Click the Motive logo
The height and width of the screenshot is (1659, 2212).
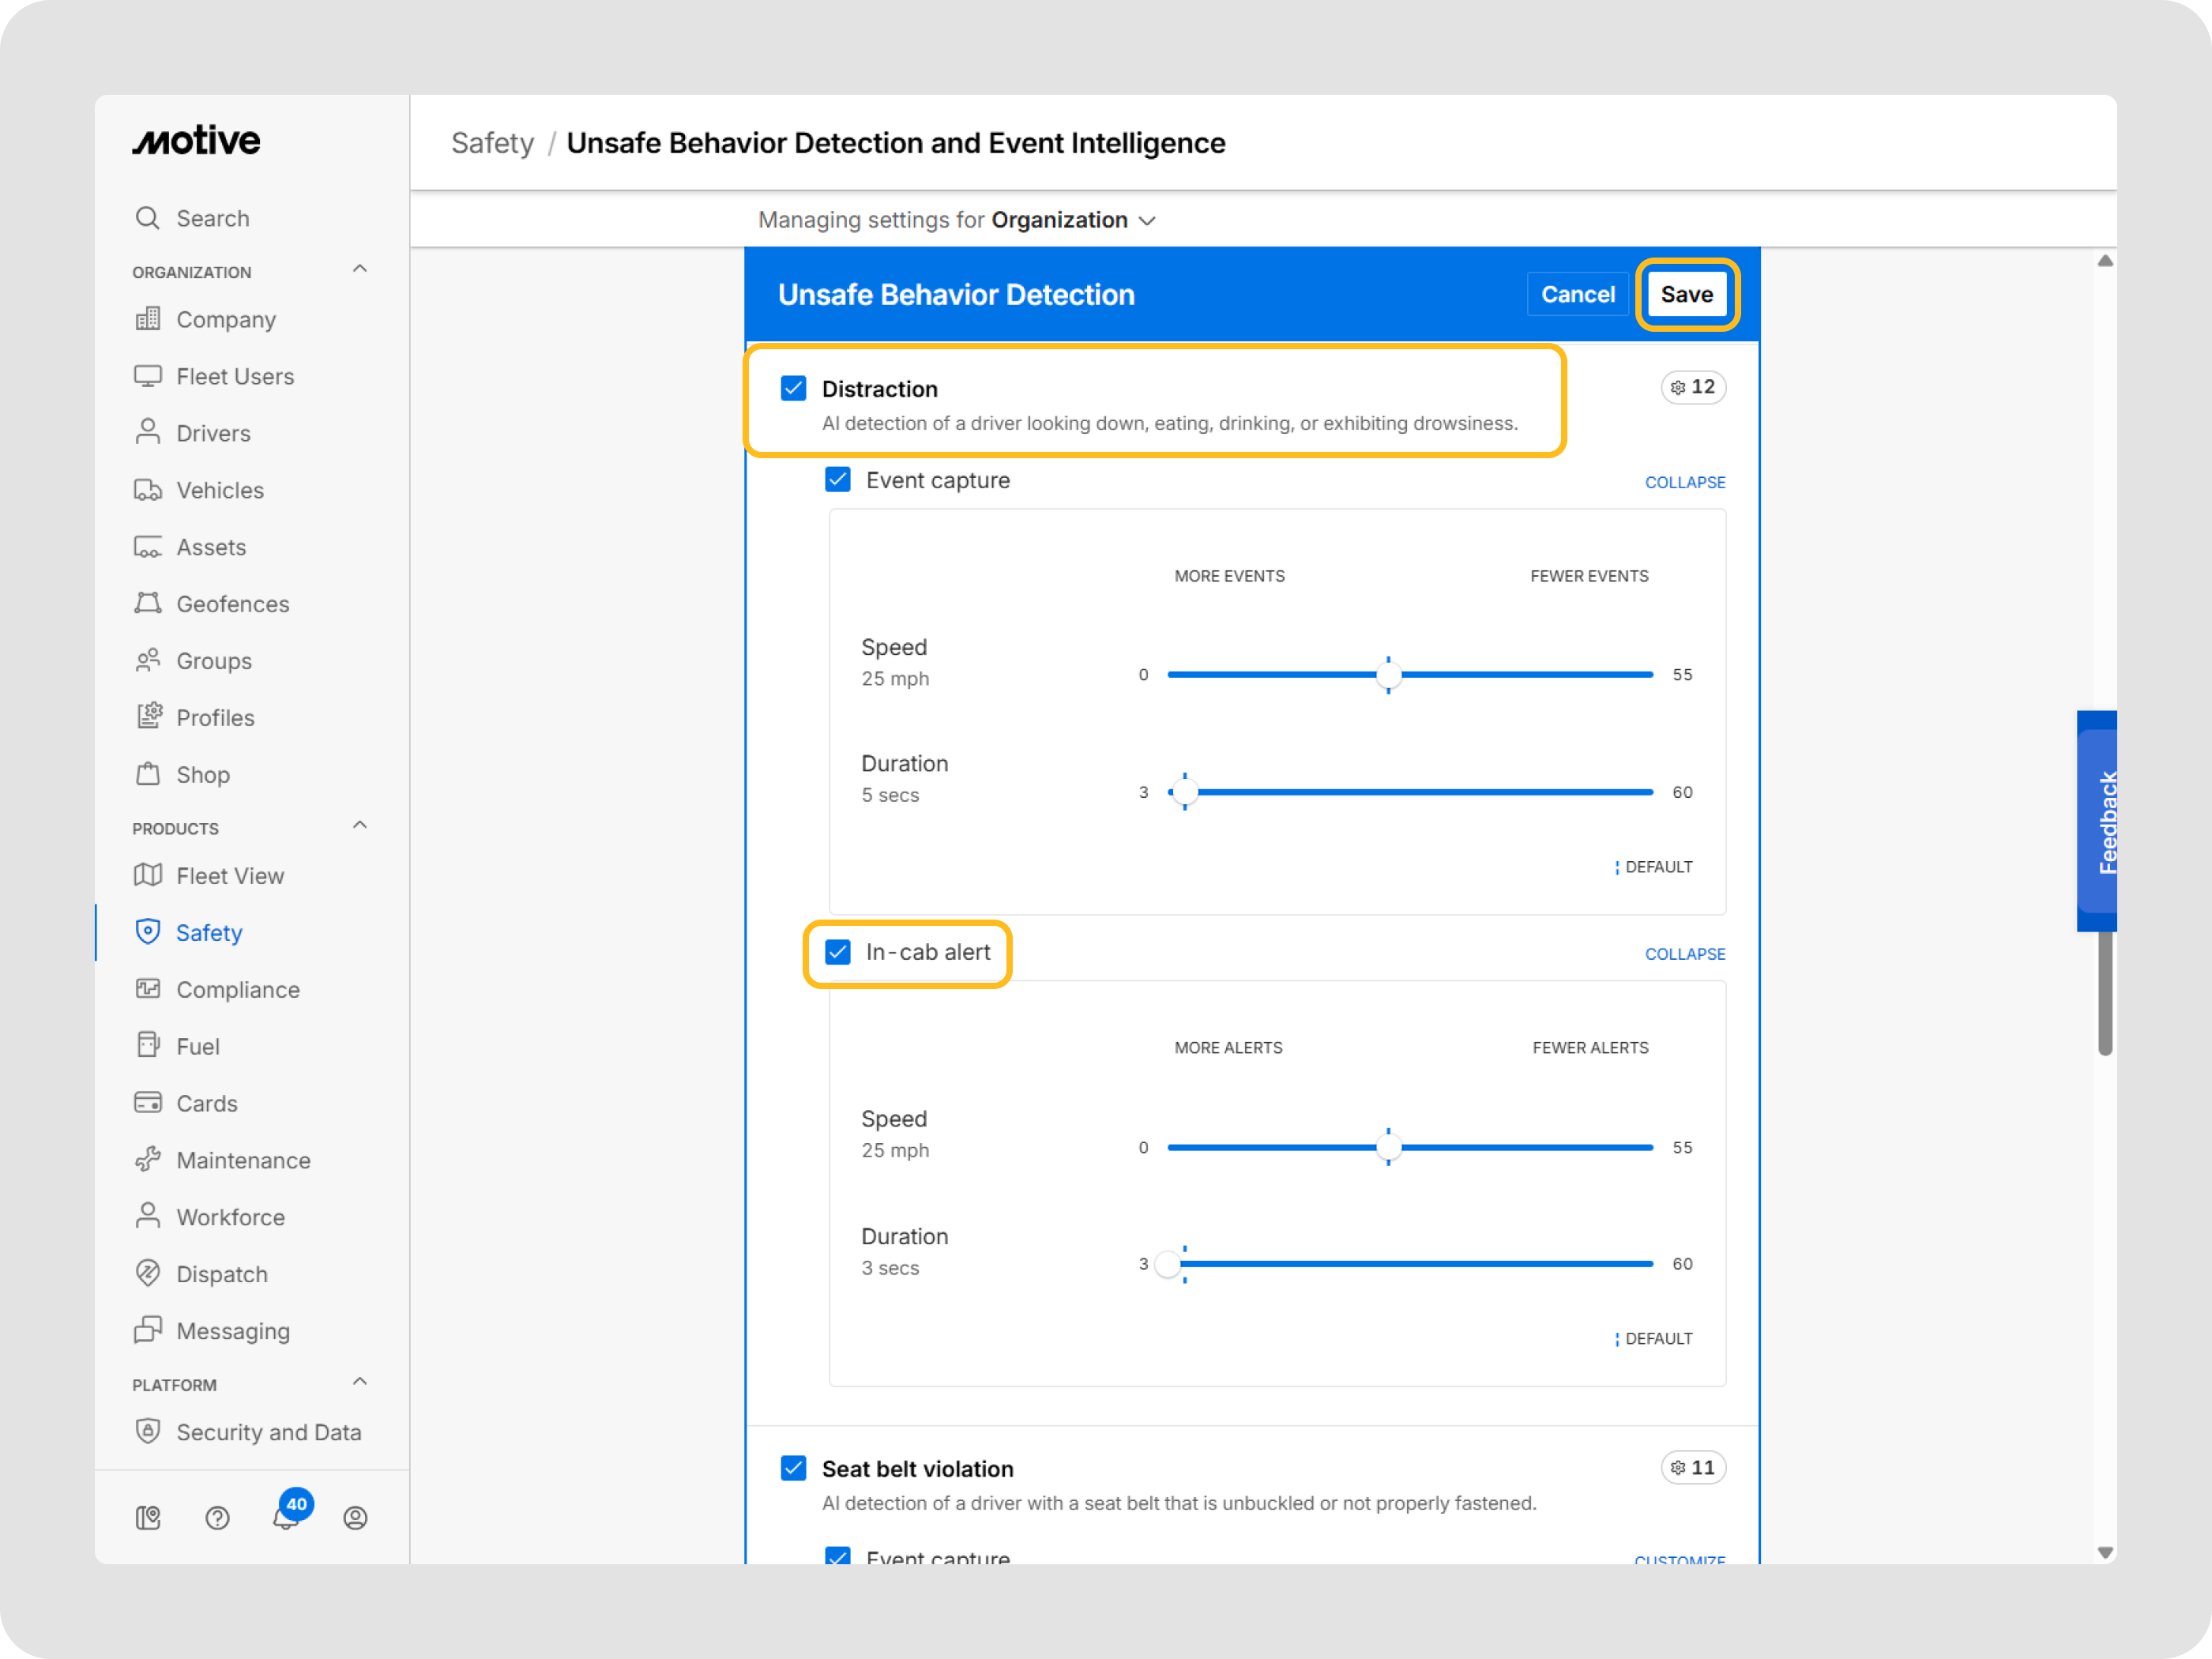[x=197, y=141]
